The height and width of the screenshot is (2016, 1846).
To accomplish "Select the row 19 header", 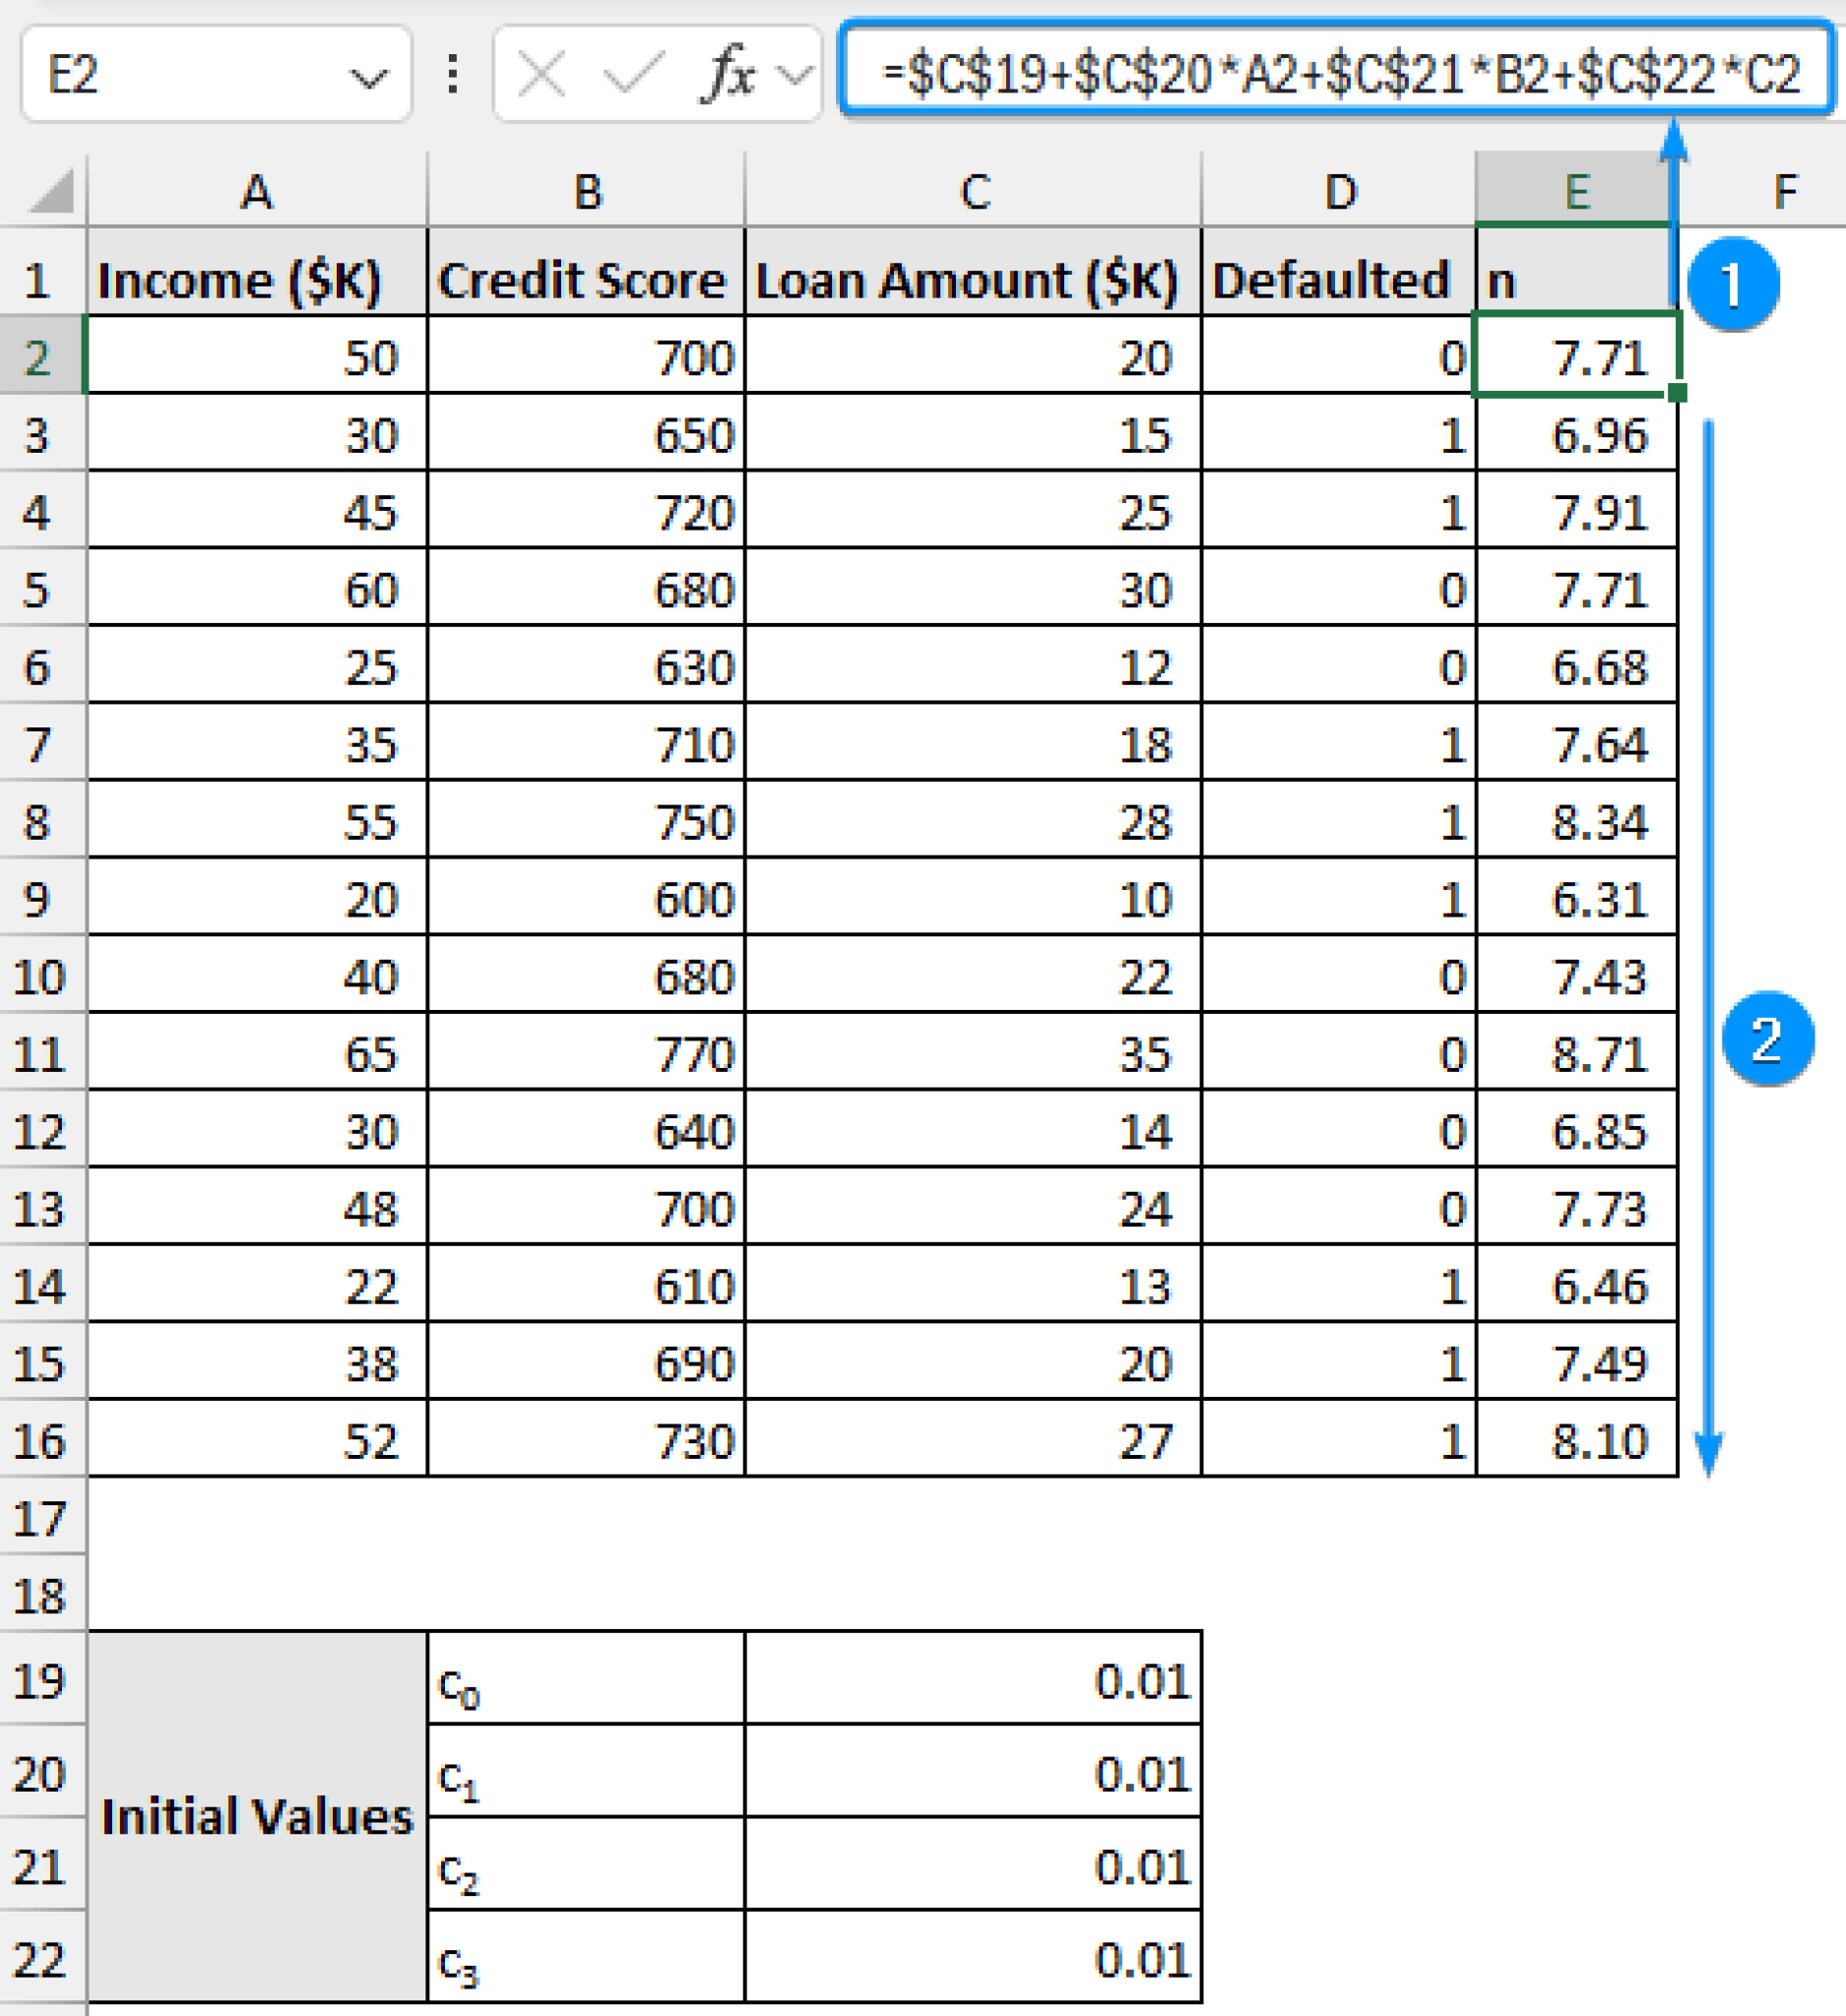I will tap(42, 1680).
